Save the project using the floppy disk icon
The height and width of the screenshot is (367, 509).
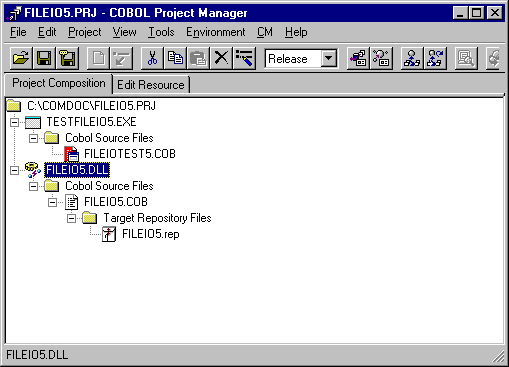click(x=44, y=58)
